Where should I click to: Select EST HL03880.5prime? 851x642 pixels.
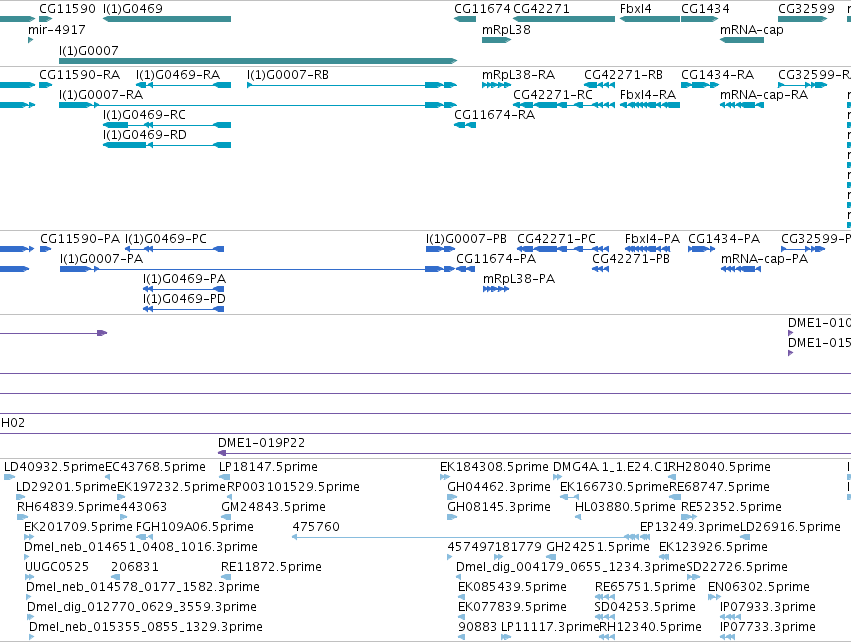pos(625,506)
